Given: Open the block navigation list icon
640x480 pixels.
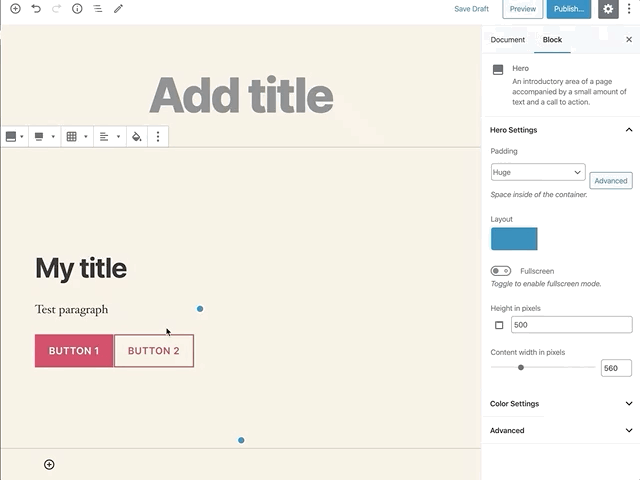Looking at the screenshot, I should [x=98, y=9].
